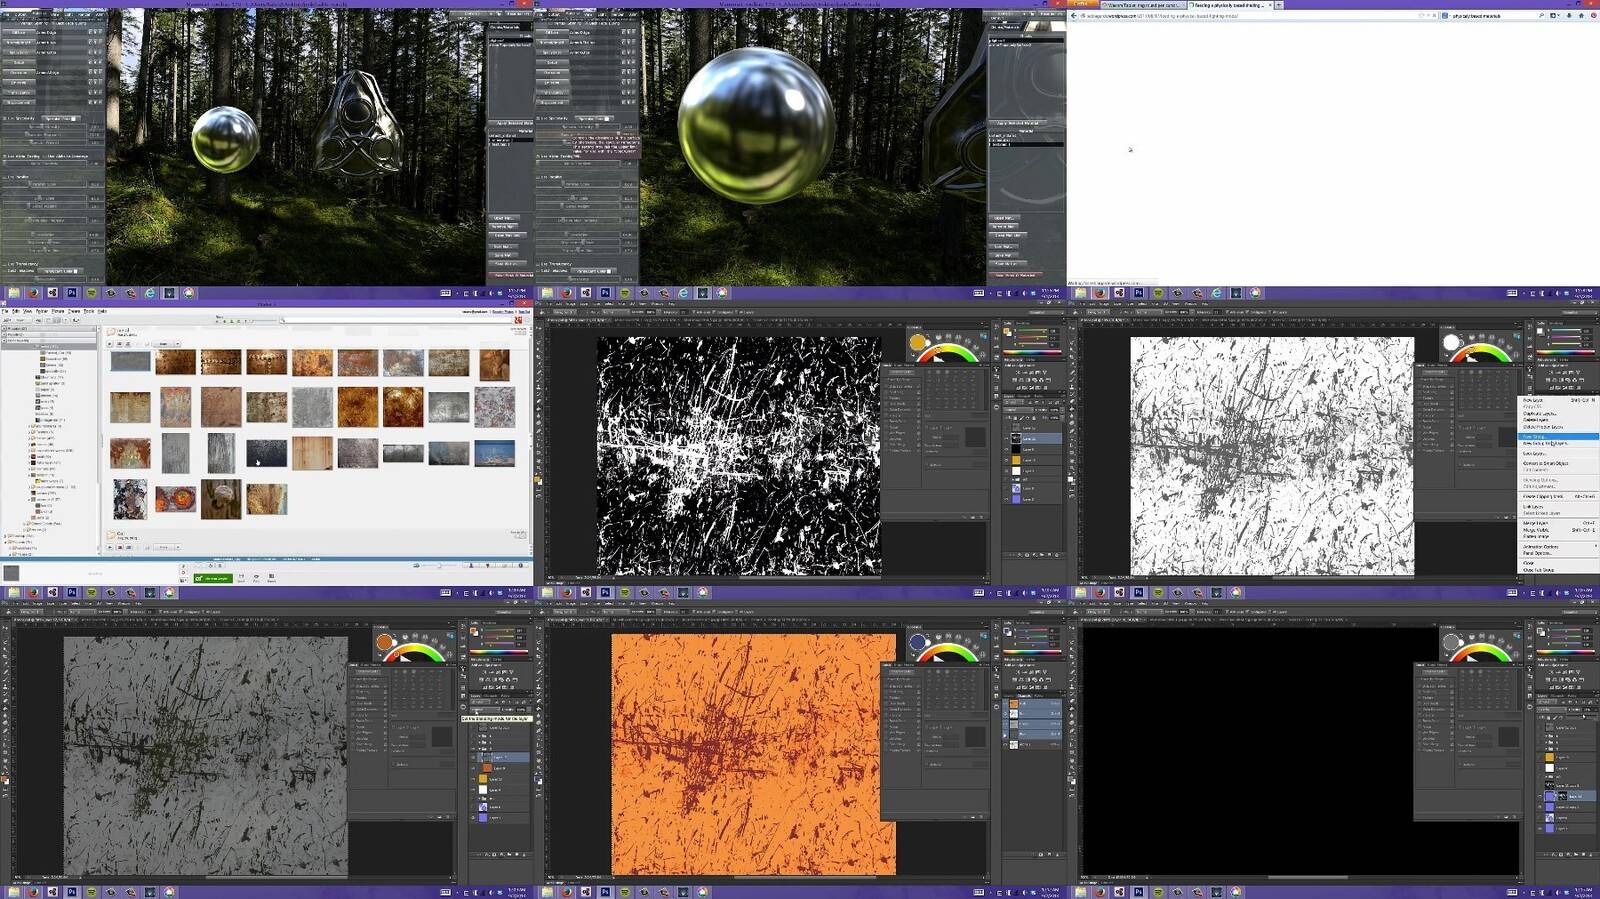Choose Convert to Smart Object in Photoshop's context menu
Image resolution: width=1600 pixels, height=899 pixels.
point(1546,463)
